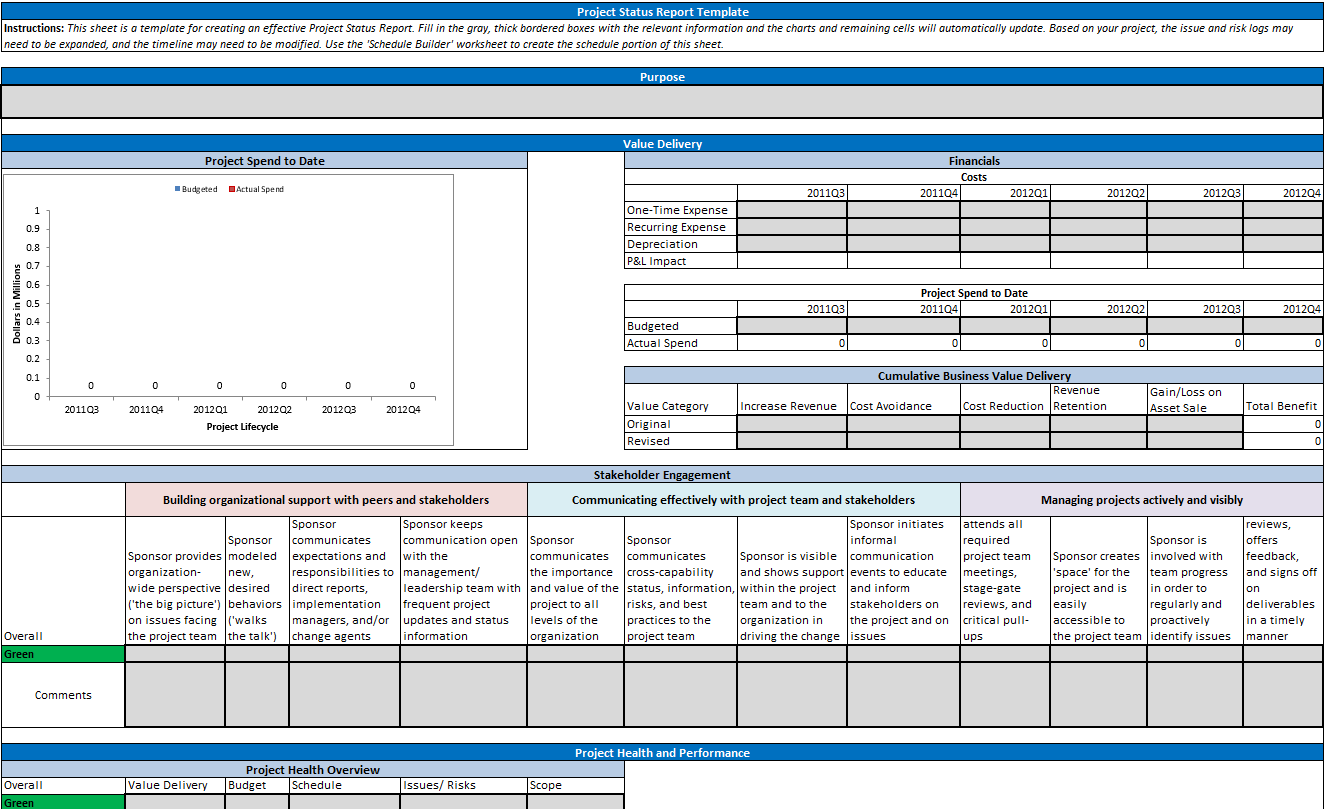Click the Project Health and Performance section header

(662, 753)
